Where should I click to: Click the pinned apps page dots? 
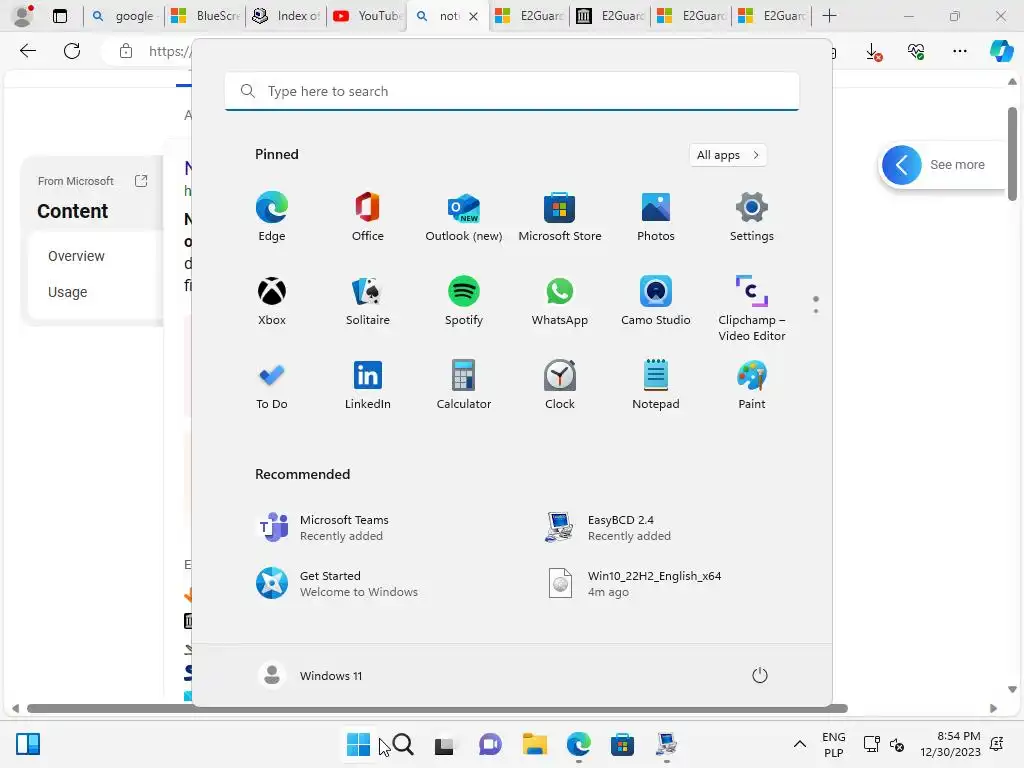point(816,305)
